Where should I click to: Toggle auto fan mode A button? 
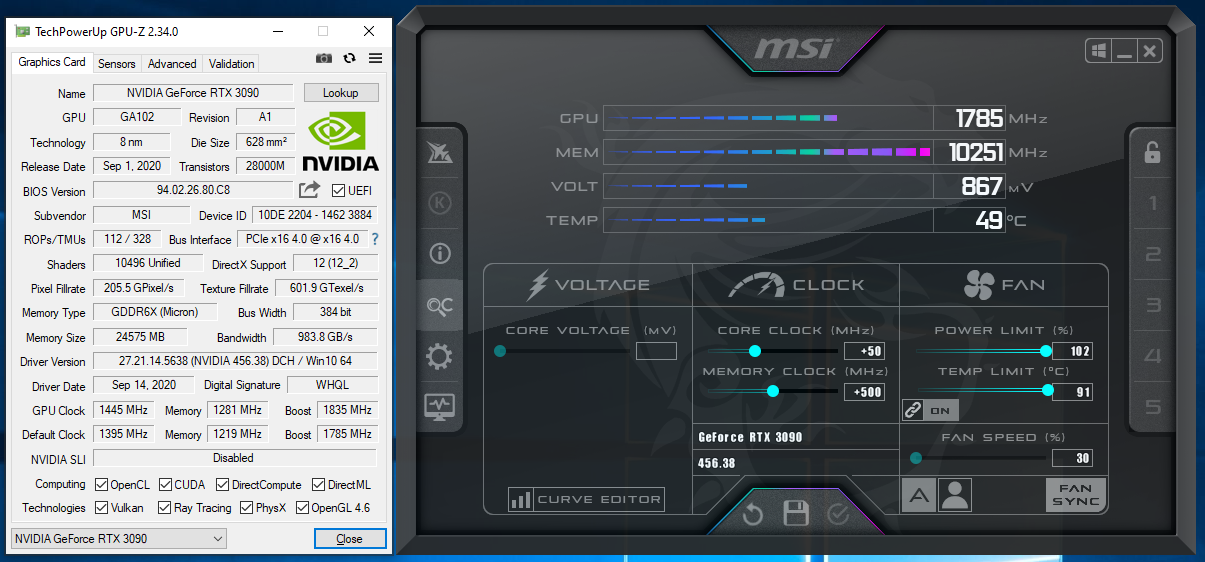click(919, 495)
